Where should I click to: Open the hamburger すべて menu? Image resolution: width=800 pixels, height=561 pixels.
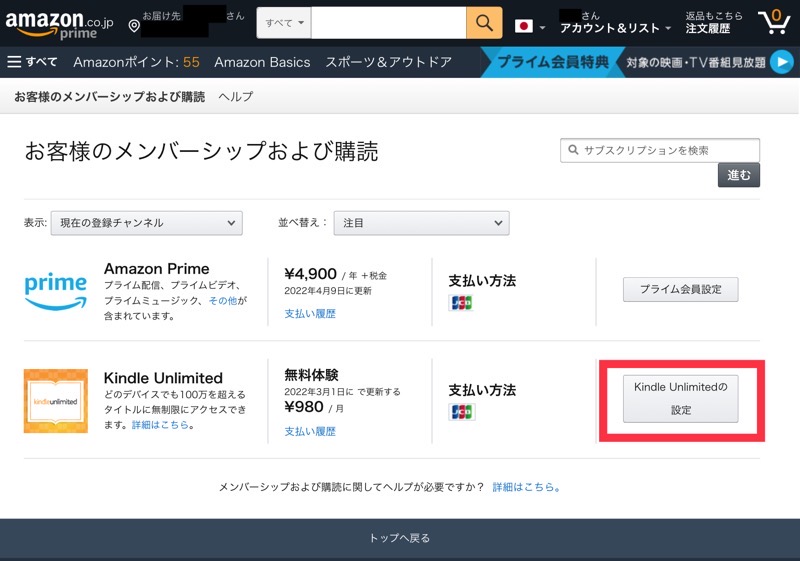click(x=32, y=62)
